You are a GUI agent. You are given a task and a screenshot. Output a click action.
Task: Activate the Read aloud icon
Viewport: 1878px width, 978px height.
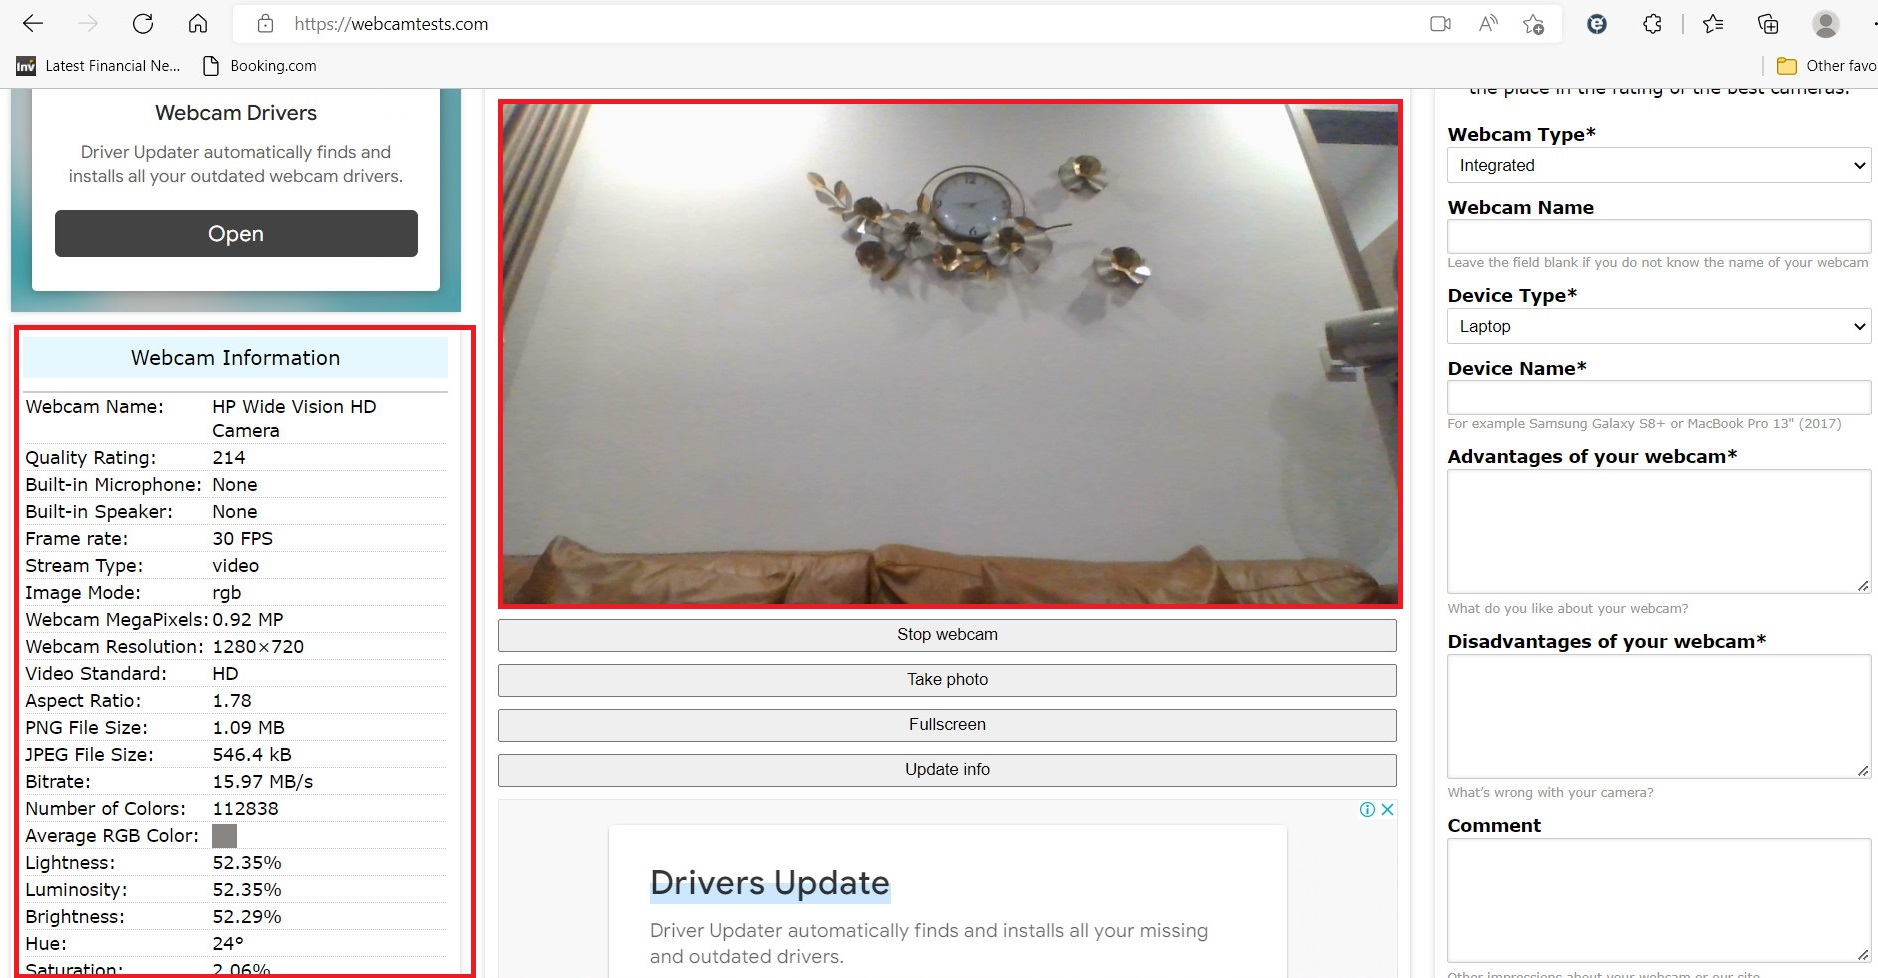[1488, 24]
